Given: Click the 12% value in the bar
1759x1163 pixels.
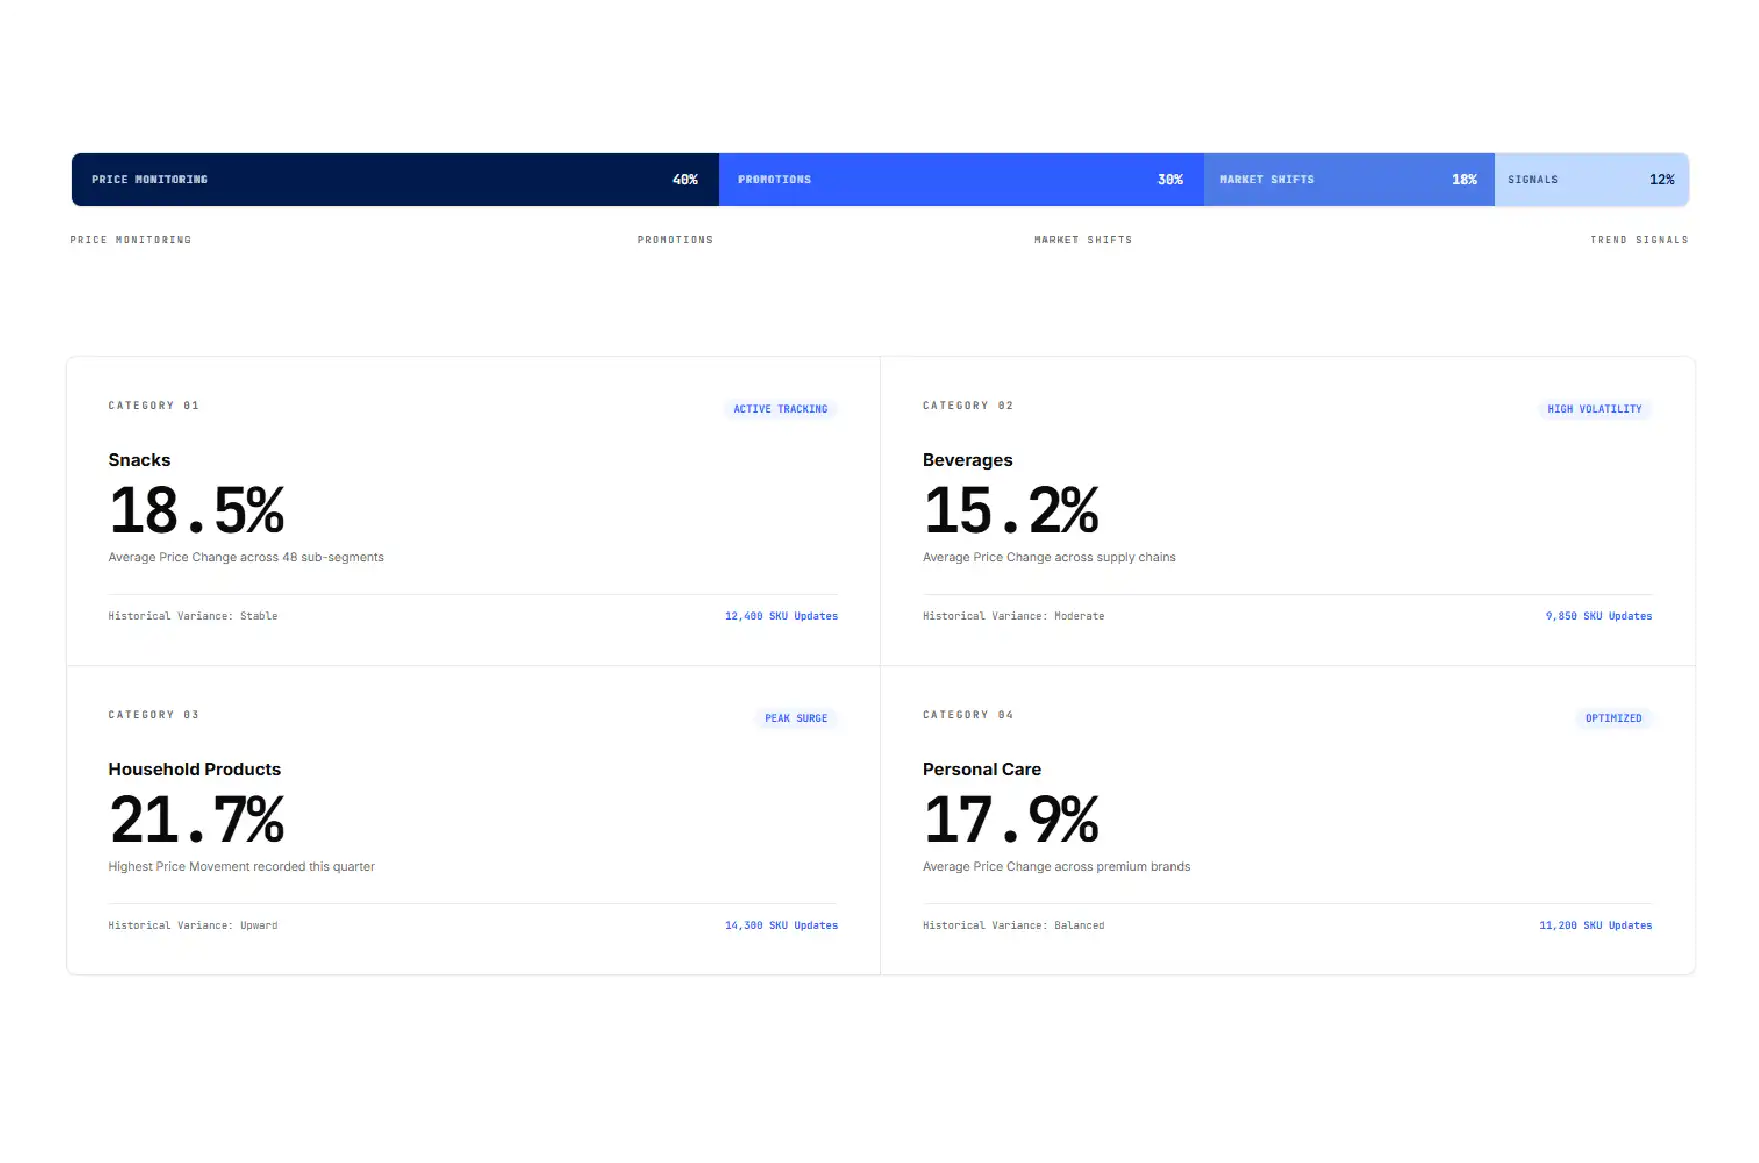Looking at the screenshot, I should pyautogui.click(x=1662, y=180).
